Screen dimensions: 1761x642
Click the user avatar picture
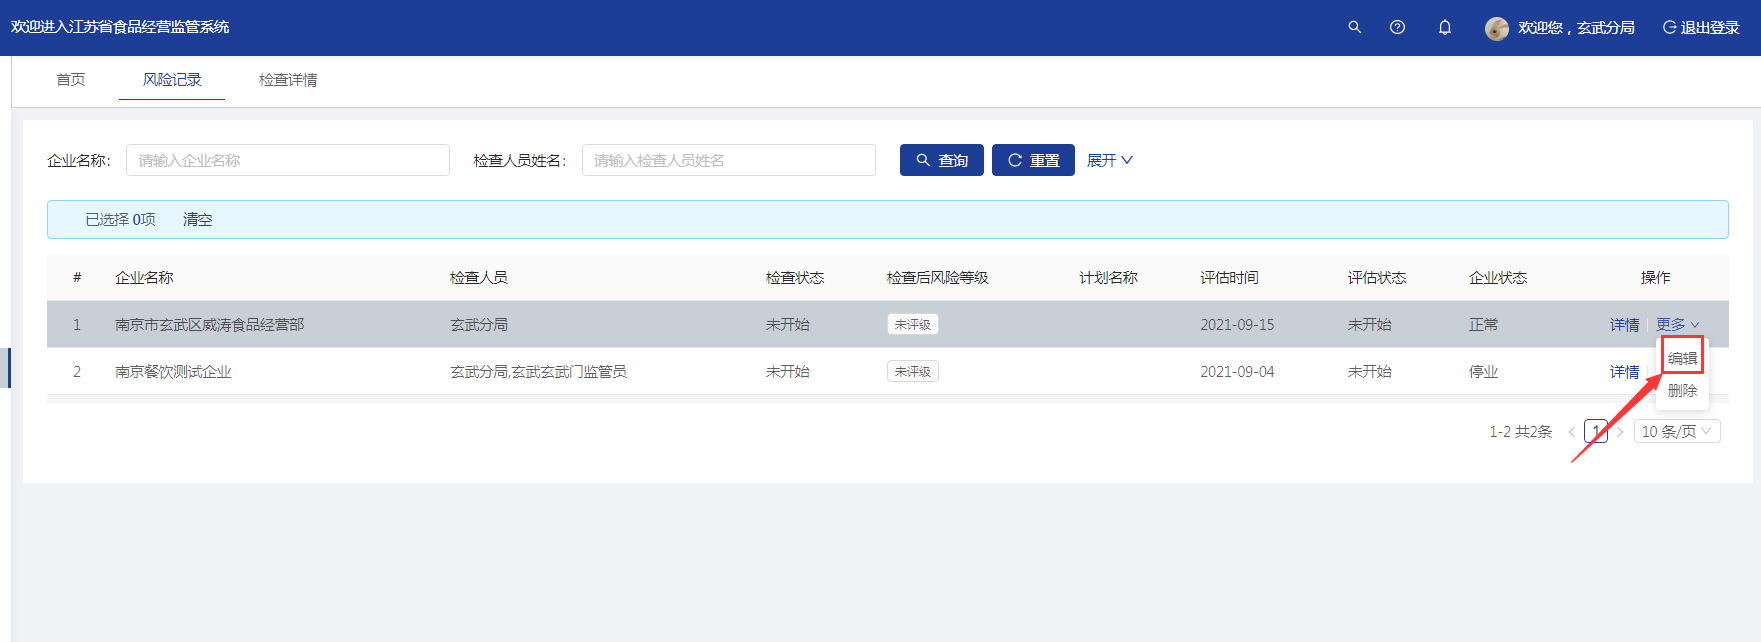(x=1496, y=28)
